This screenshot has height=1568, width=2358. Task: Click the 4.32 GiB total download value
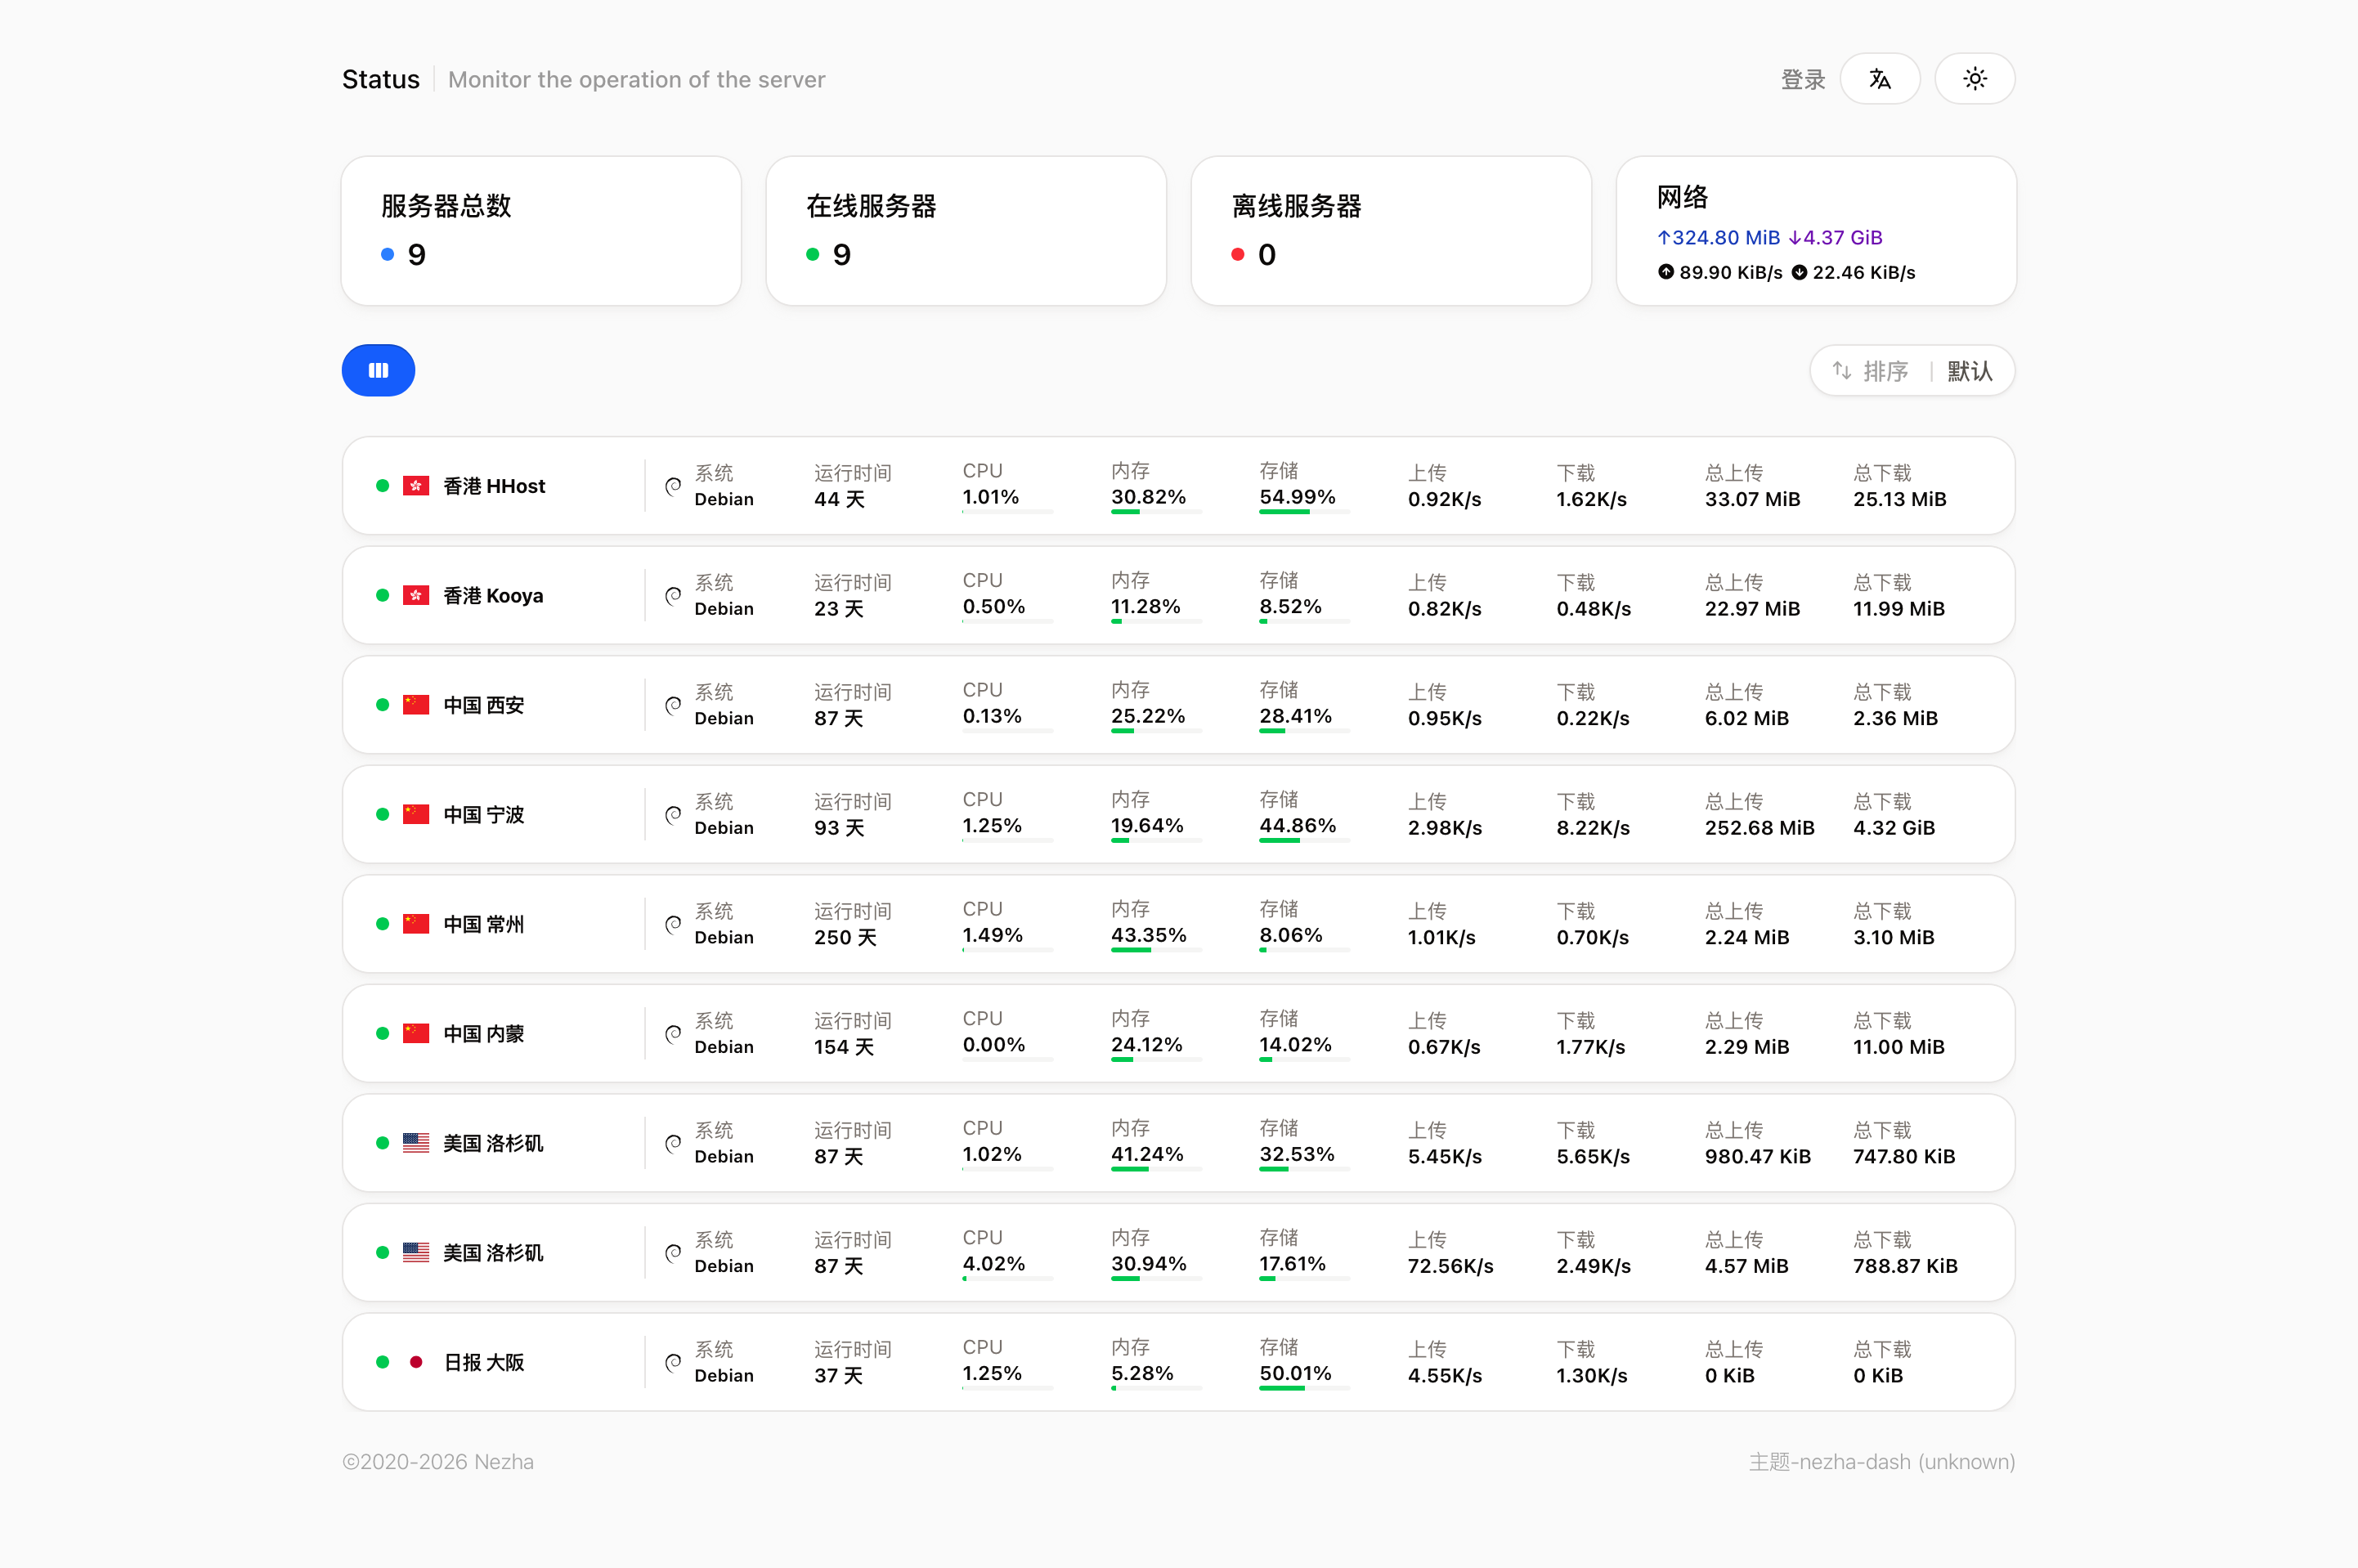coord(1894,828)
